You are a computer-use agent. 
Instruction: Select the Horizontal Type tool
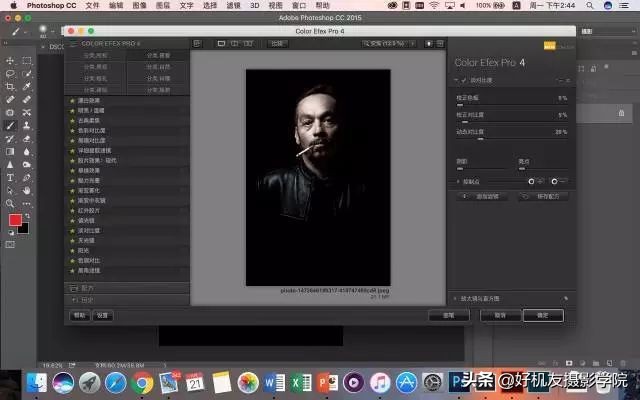tap(10, 178)
